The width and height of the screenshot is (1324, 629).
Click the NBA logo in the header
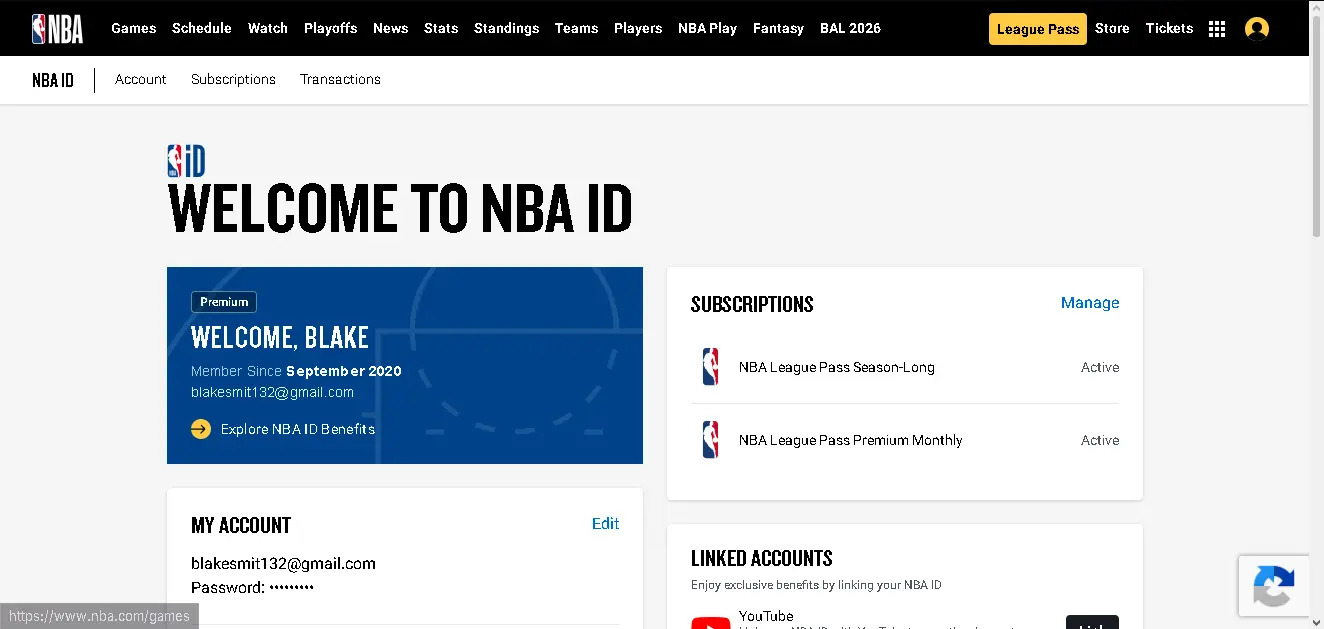[57, 28]
